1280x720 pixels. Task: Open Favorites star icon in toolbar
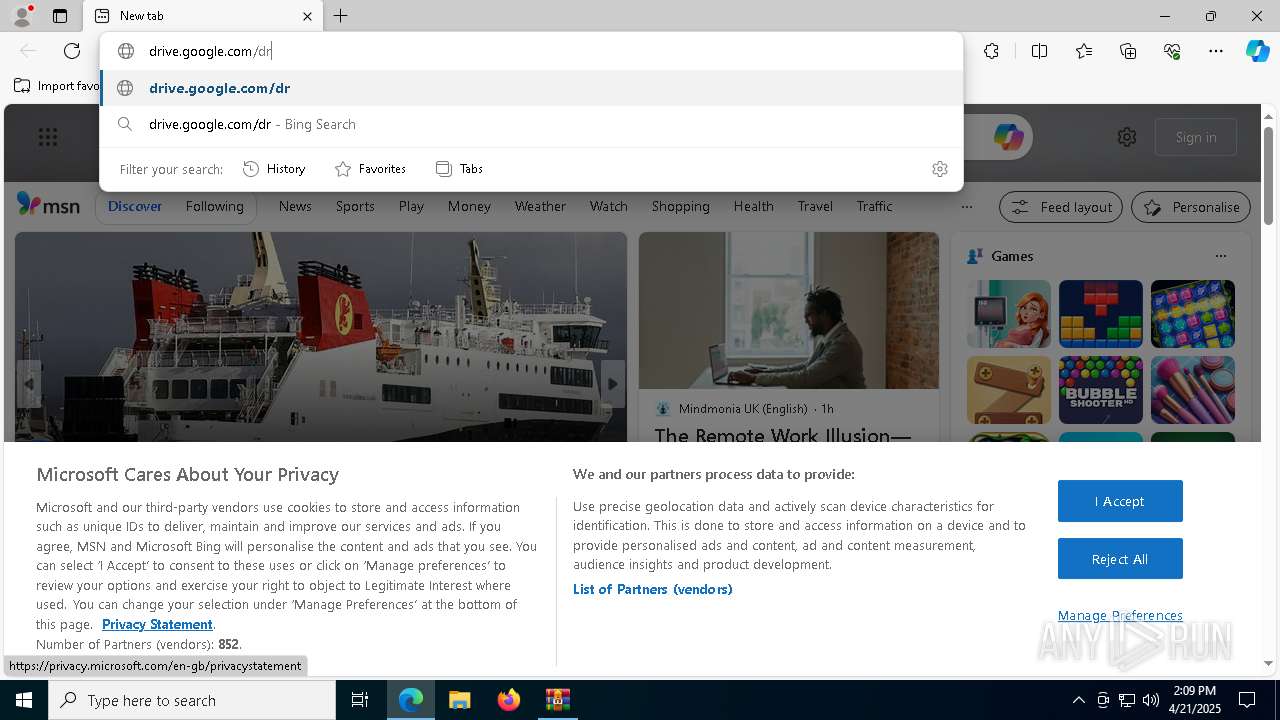[1084, 51]
